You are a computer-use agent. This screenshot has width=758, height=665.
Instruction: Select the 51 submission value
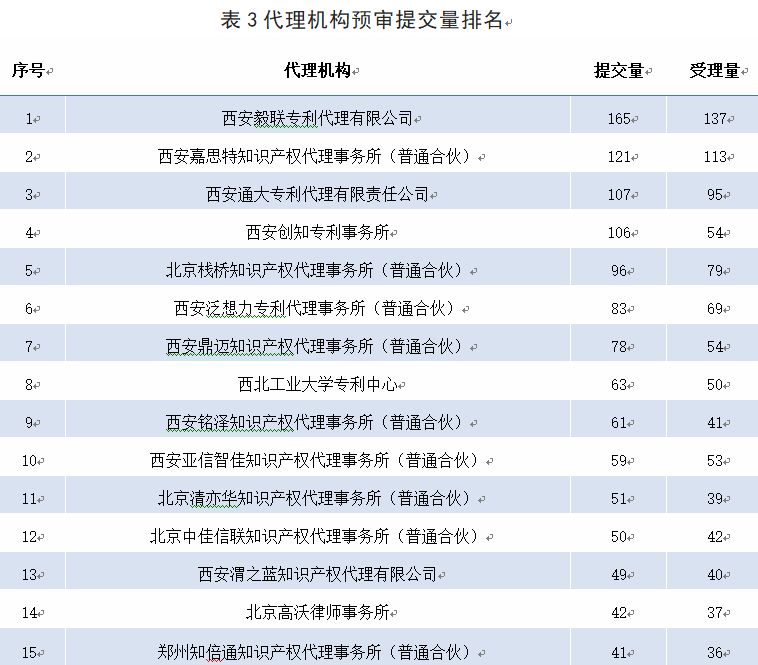(x=619, y=498)
